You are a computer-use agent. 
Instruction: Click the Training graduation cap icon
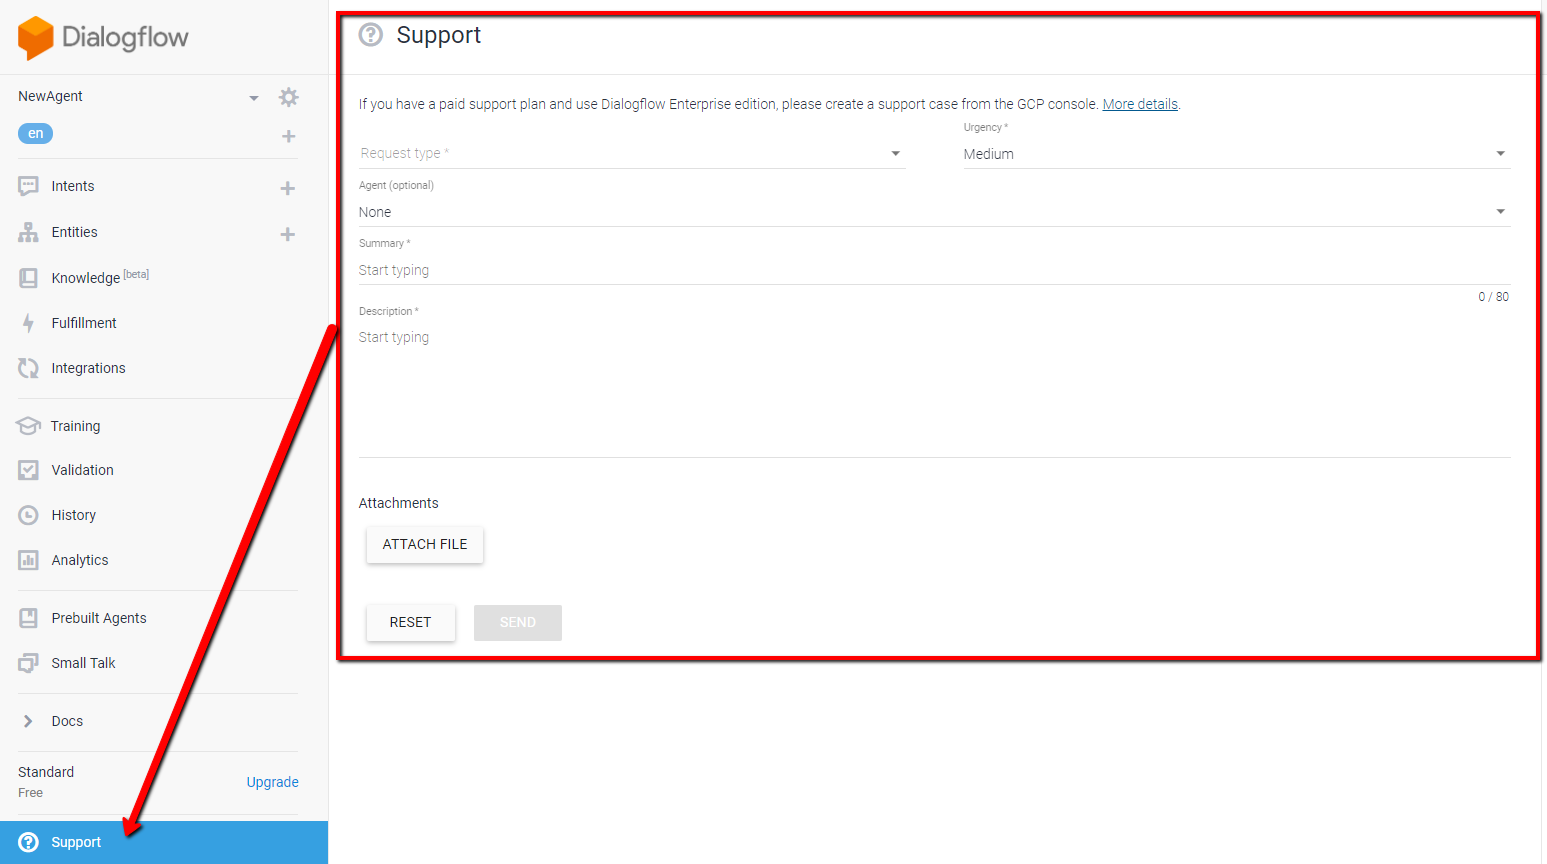pos(29,426)
